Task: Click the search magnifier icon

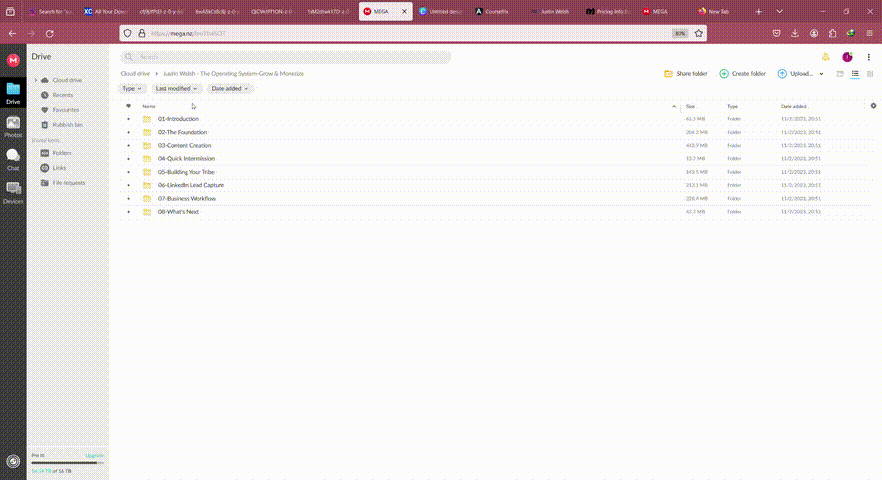Action: (129, 57)
